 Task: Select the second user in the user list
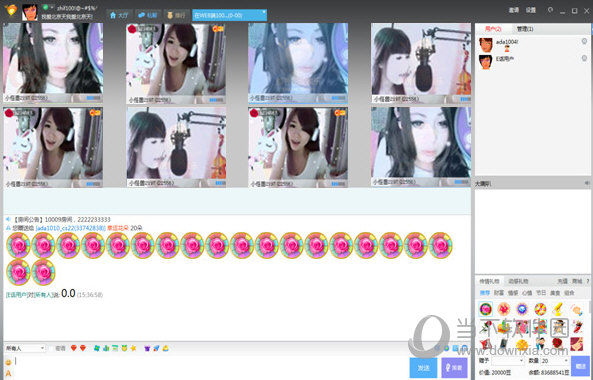[x=533, y=62]
